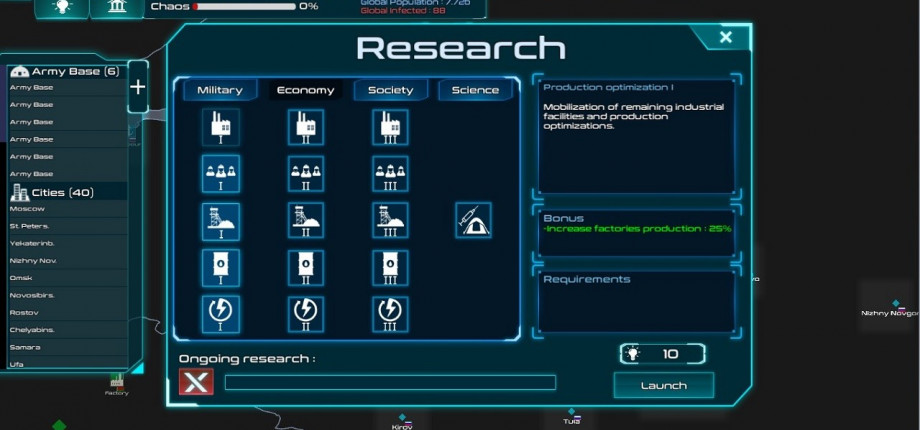
Task: Select Nizhny Nov. in the cities list
Action: (x=68, y=261)
